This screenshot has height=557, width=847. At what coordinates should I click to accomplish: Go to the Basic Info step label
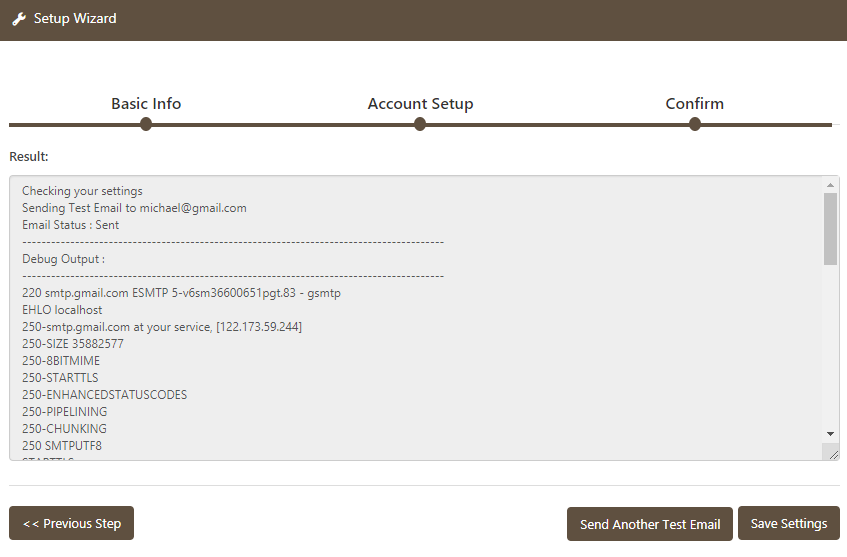(146, 104)
